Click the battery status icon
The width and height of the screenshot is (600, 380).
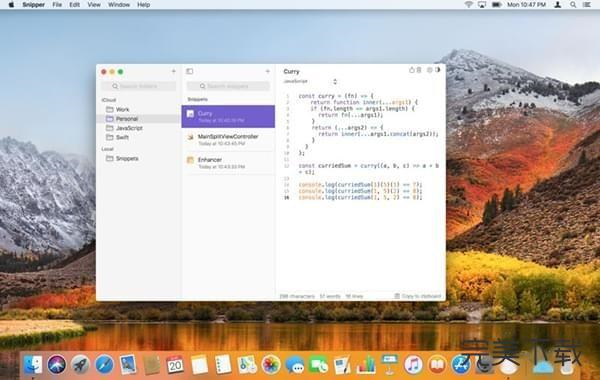pos(497,5)
